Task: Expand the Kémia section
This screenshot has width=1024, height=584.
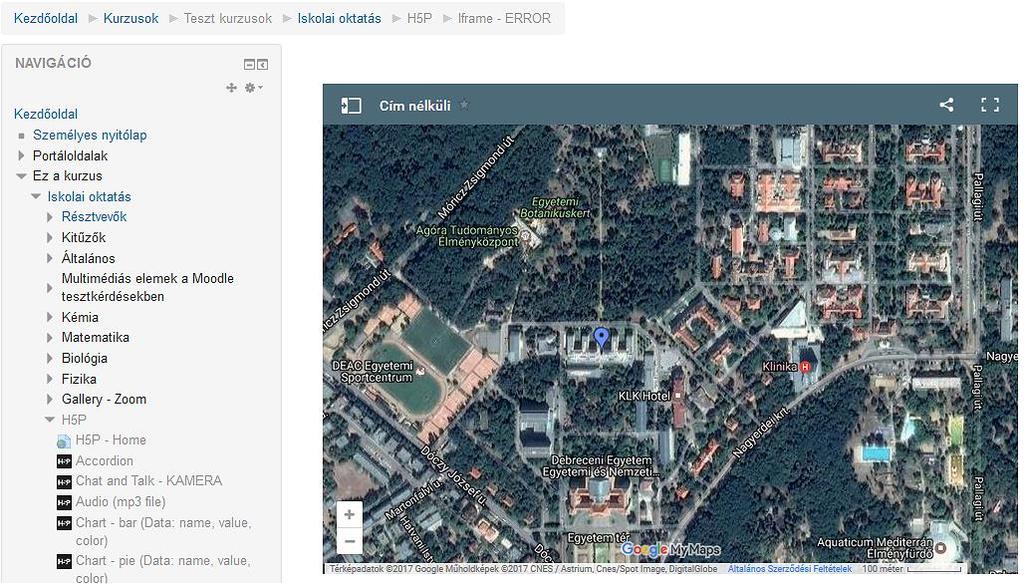Action: click(x=50, y=317)
